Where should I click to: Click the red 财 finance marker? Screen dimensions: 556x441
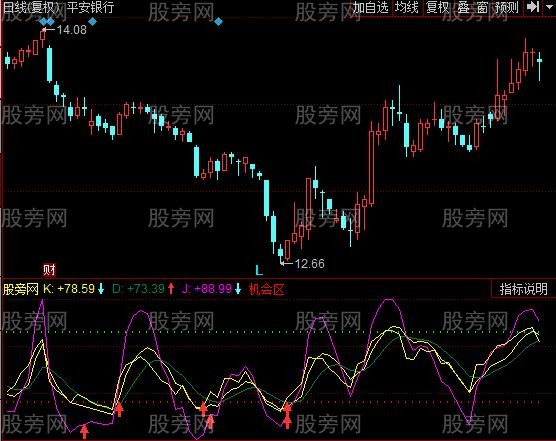click(x=49, y=270)
